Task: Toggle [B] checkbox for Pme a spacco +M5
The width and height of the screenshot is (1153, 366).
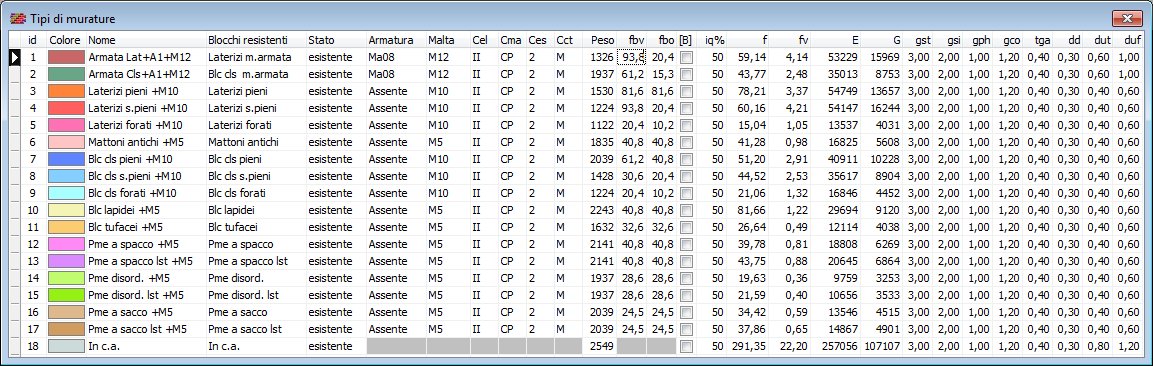Action: point(685,244)
